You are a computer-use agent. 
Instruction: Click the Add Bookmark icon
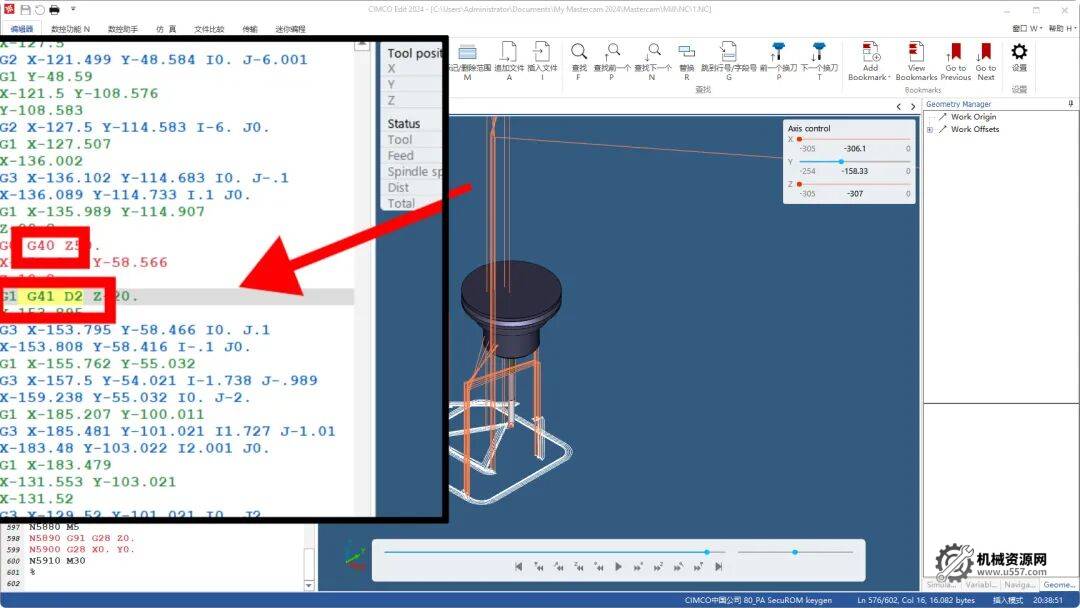[870, 54]
